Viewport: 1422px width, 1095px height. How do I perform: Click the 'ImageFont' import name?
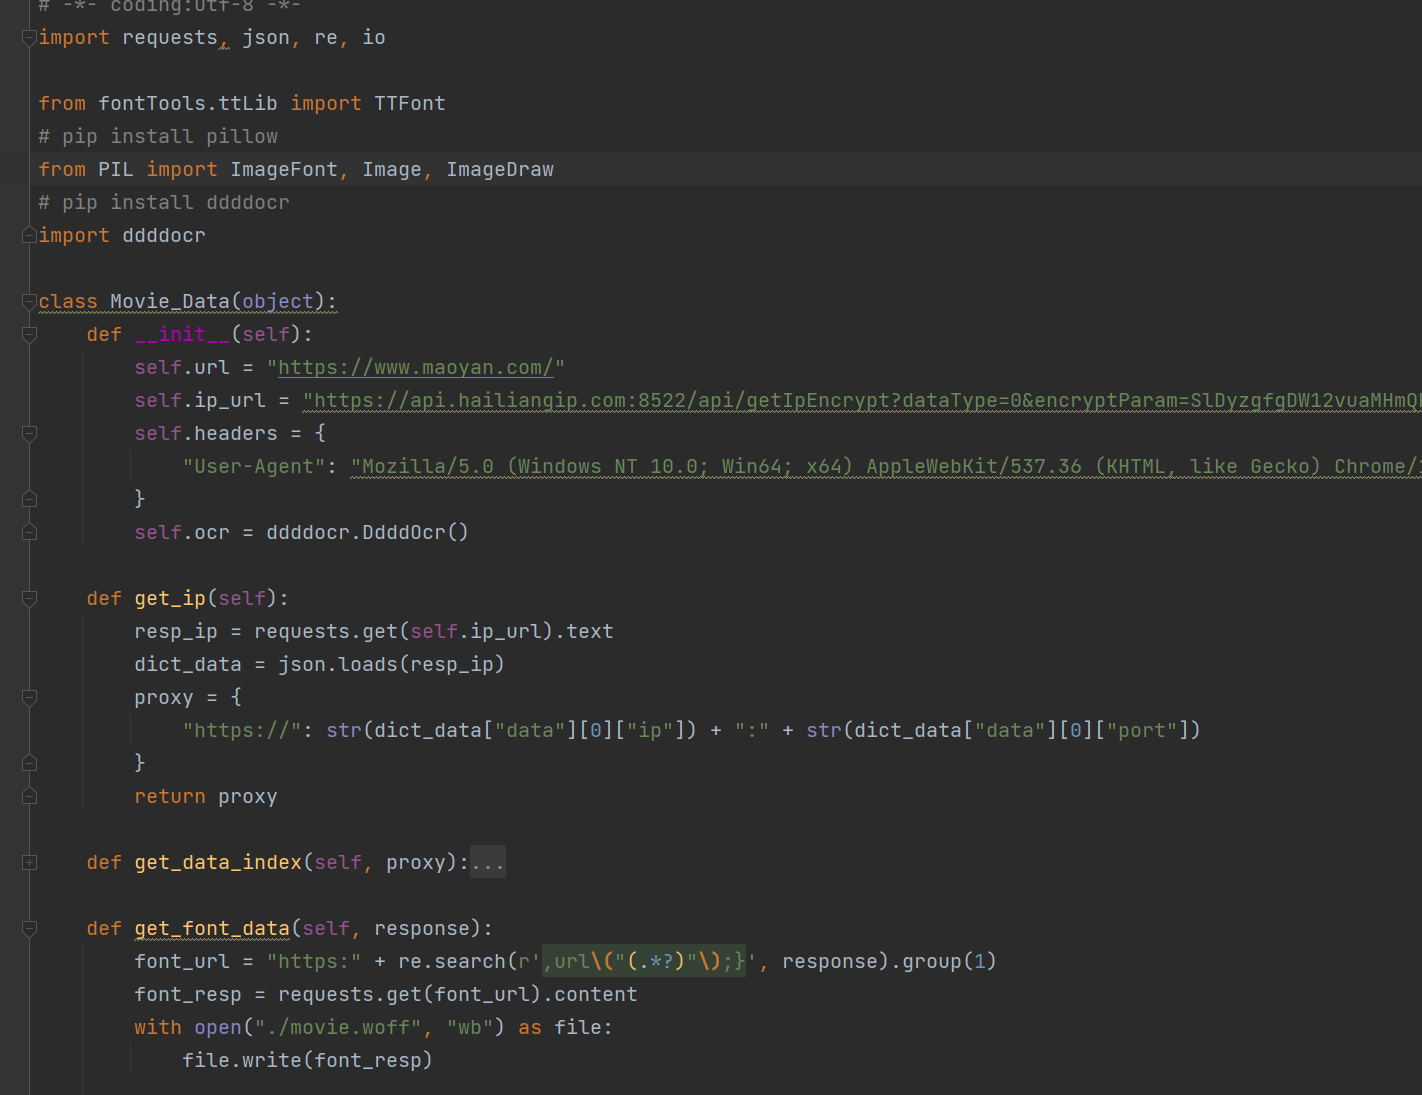pyautogui.click(x=284, y=170)
